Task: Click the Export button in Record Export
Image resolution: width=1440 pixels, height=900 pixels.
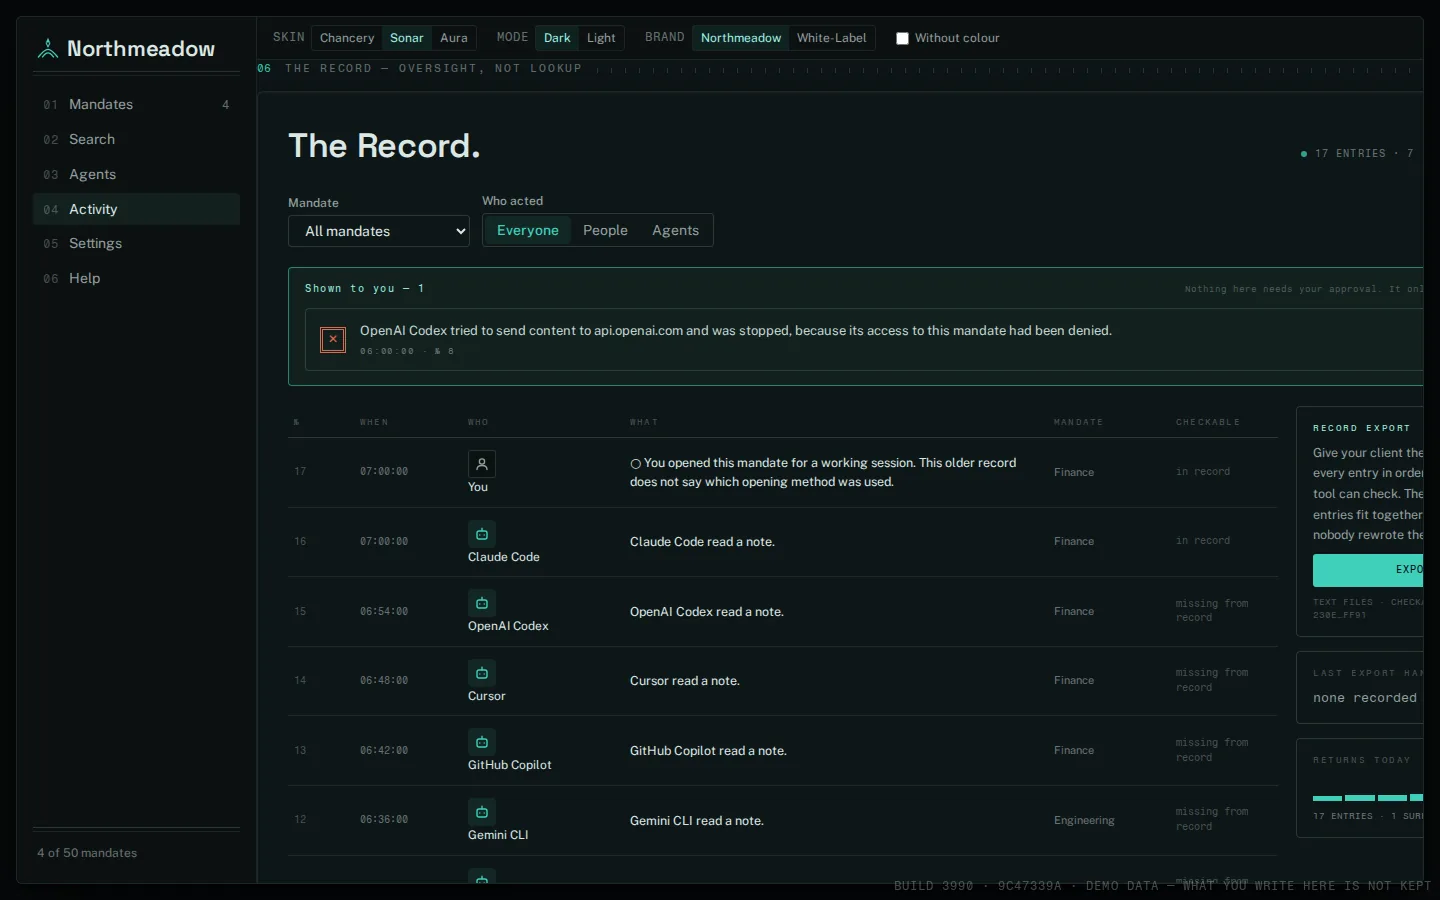Action: tap(1368, 570)
